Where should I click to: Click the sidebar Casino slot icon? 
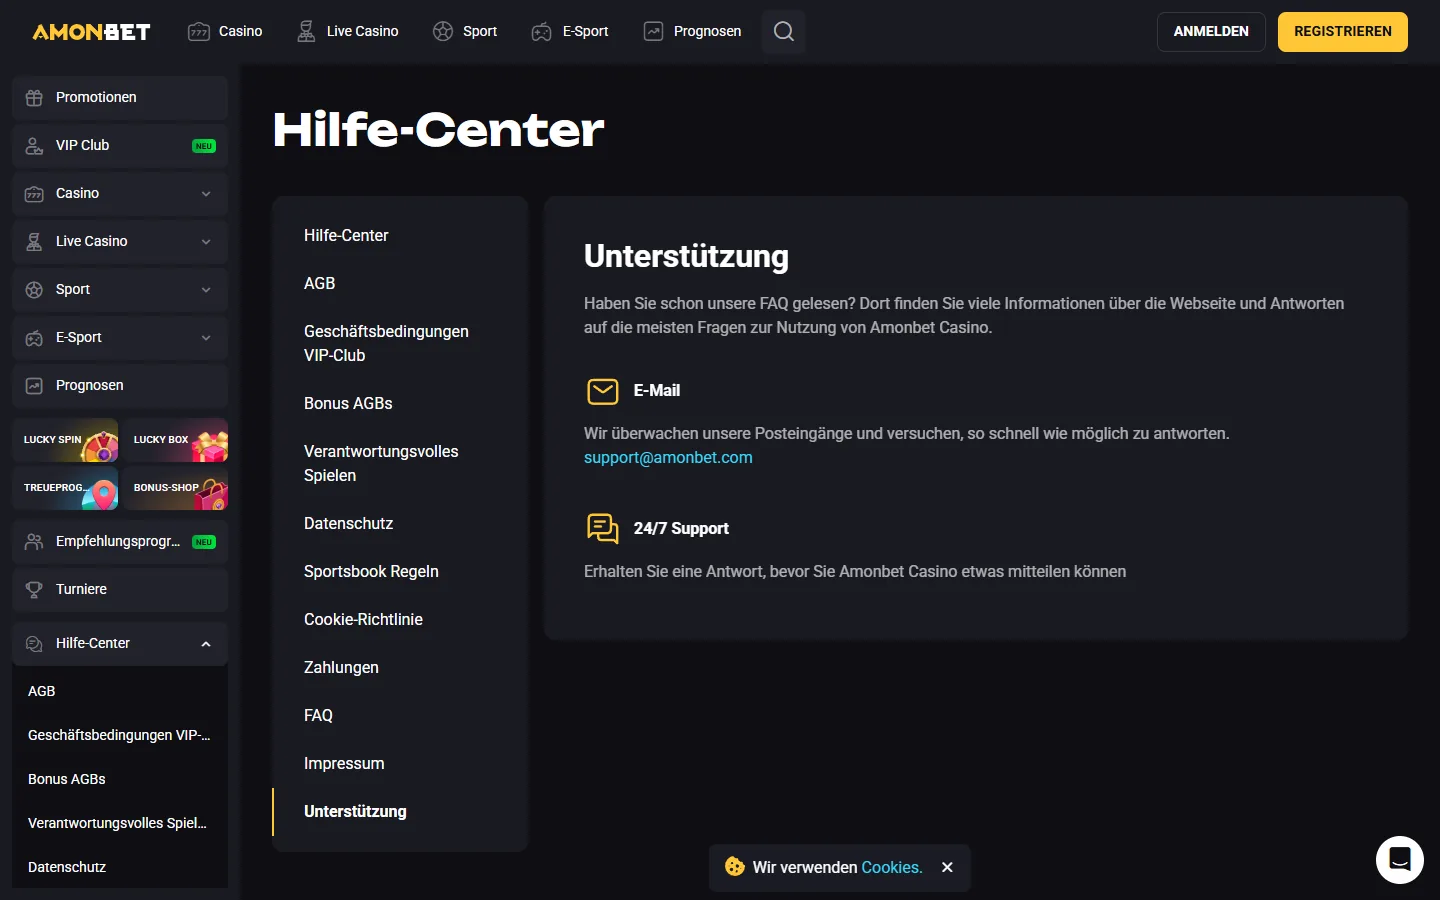34,193
